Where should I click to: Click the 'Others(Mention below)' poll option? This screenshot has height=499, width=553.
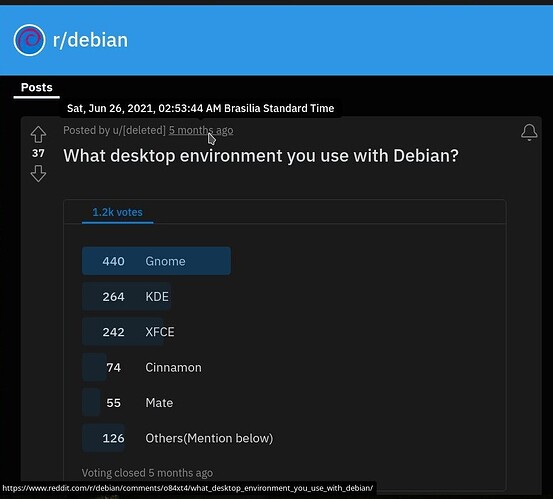point(209,438)
